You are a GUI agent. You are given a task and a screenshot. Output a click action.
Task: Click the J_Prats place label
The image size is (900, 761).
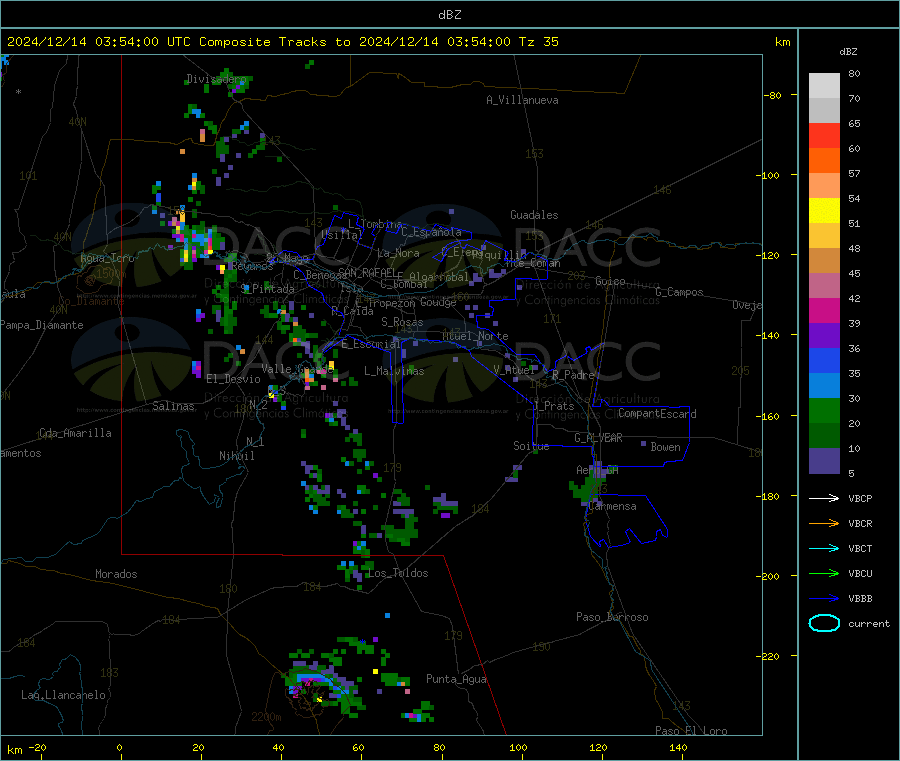pos(553,405)
